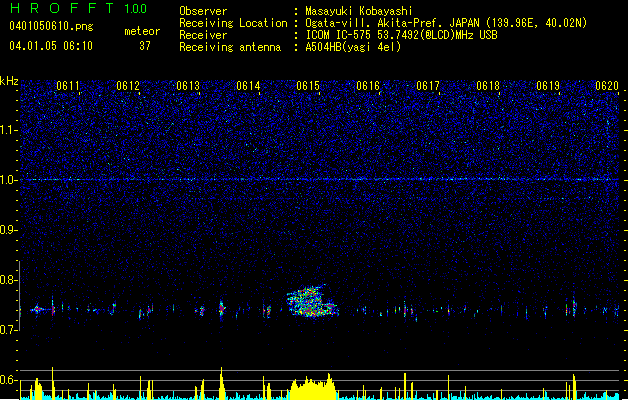
Task: Click the Receiving antenna label
Action: pos(230,47)
